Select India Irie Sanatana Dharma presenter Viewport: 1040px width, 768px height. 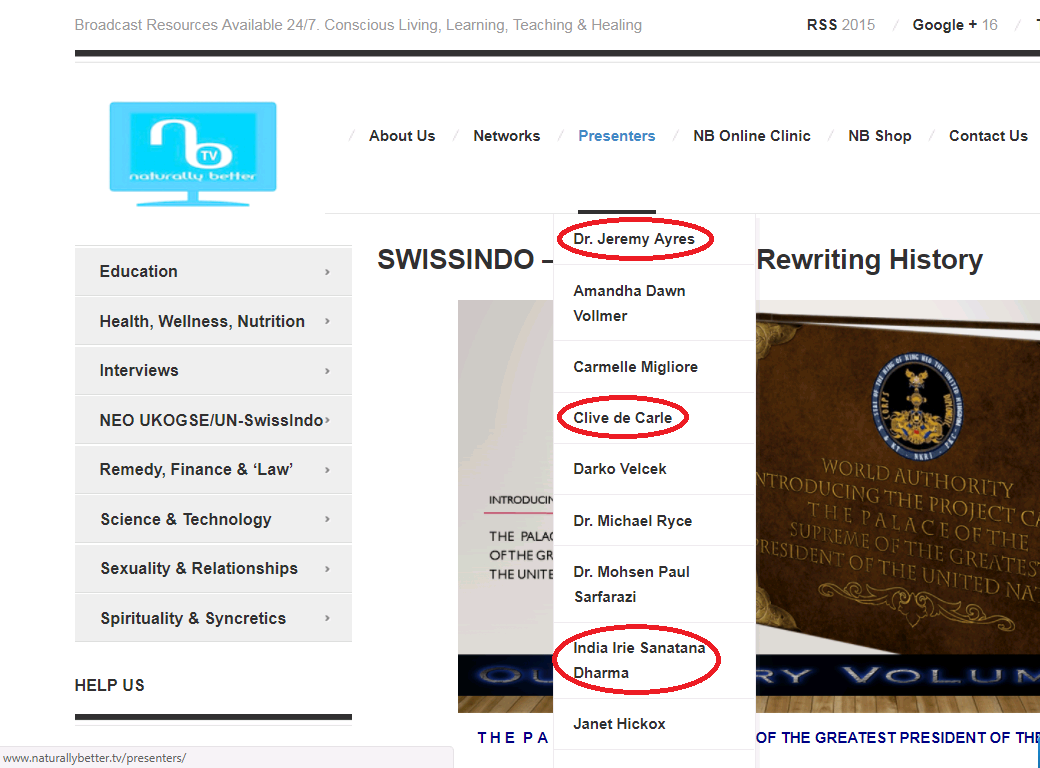coord(639,660)
